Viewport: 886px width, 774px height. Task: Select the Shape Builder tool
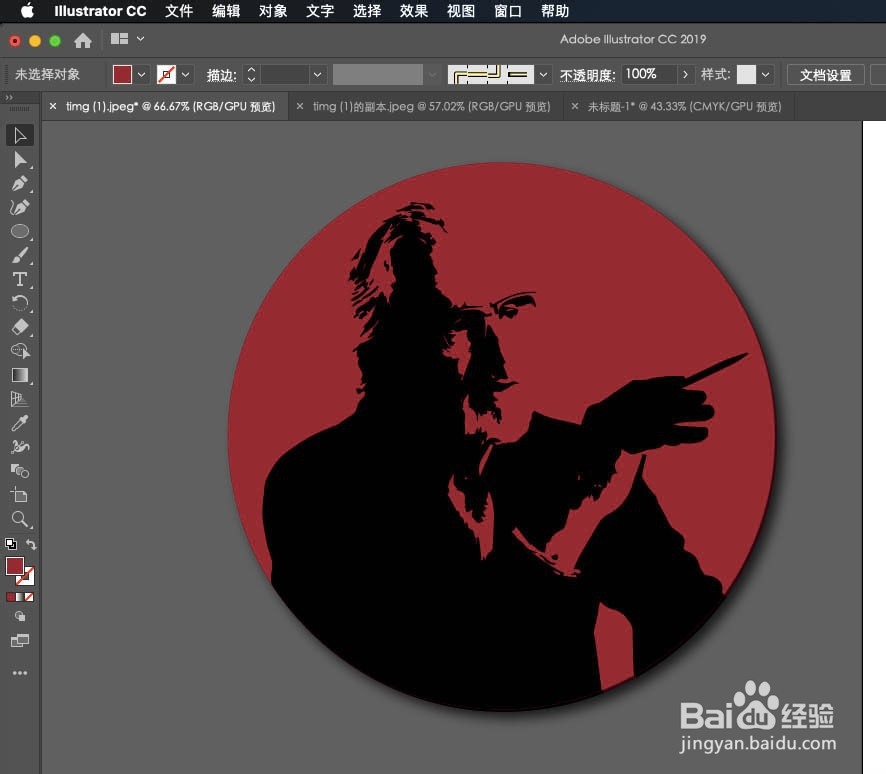(20, 351)
